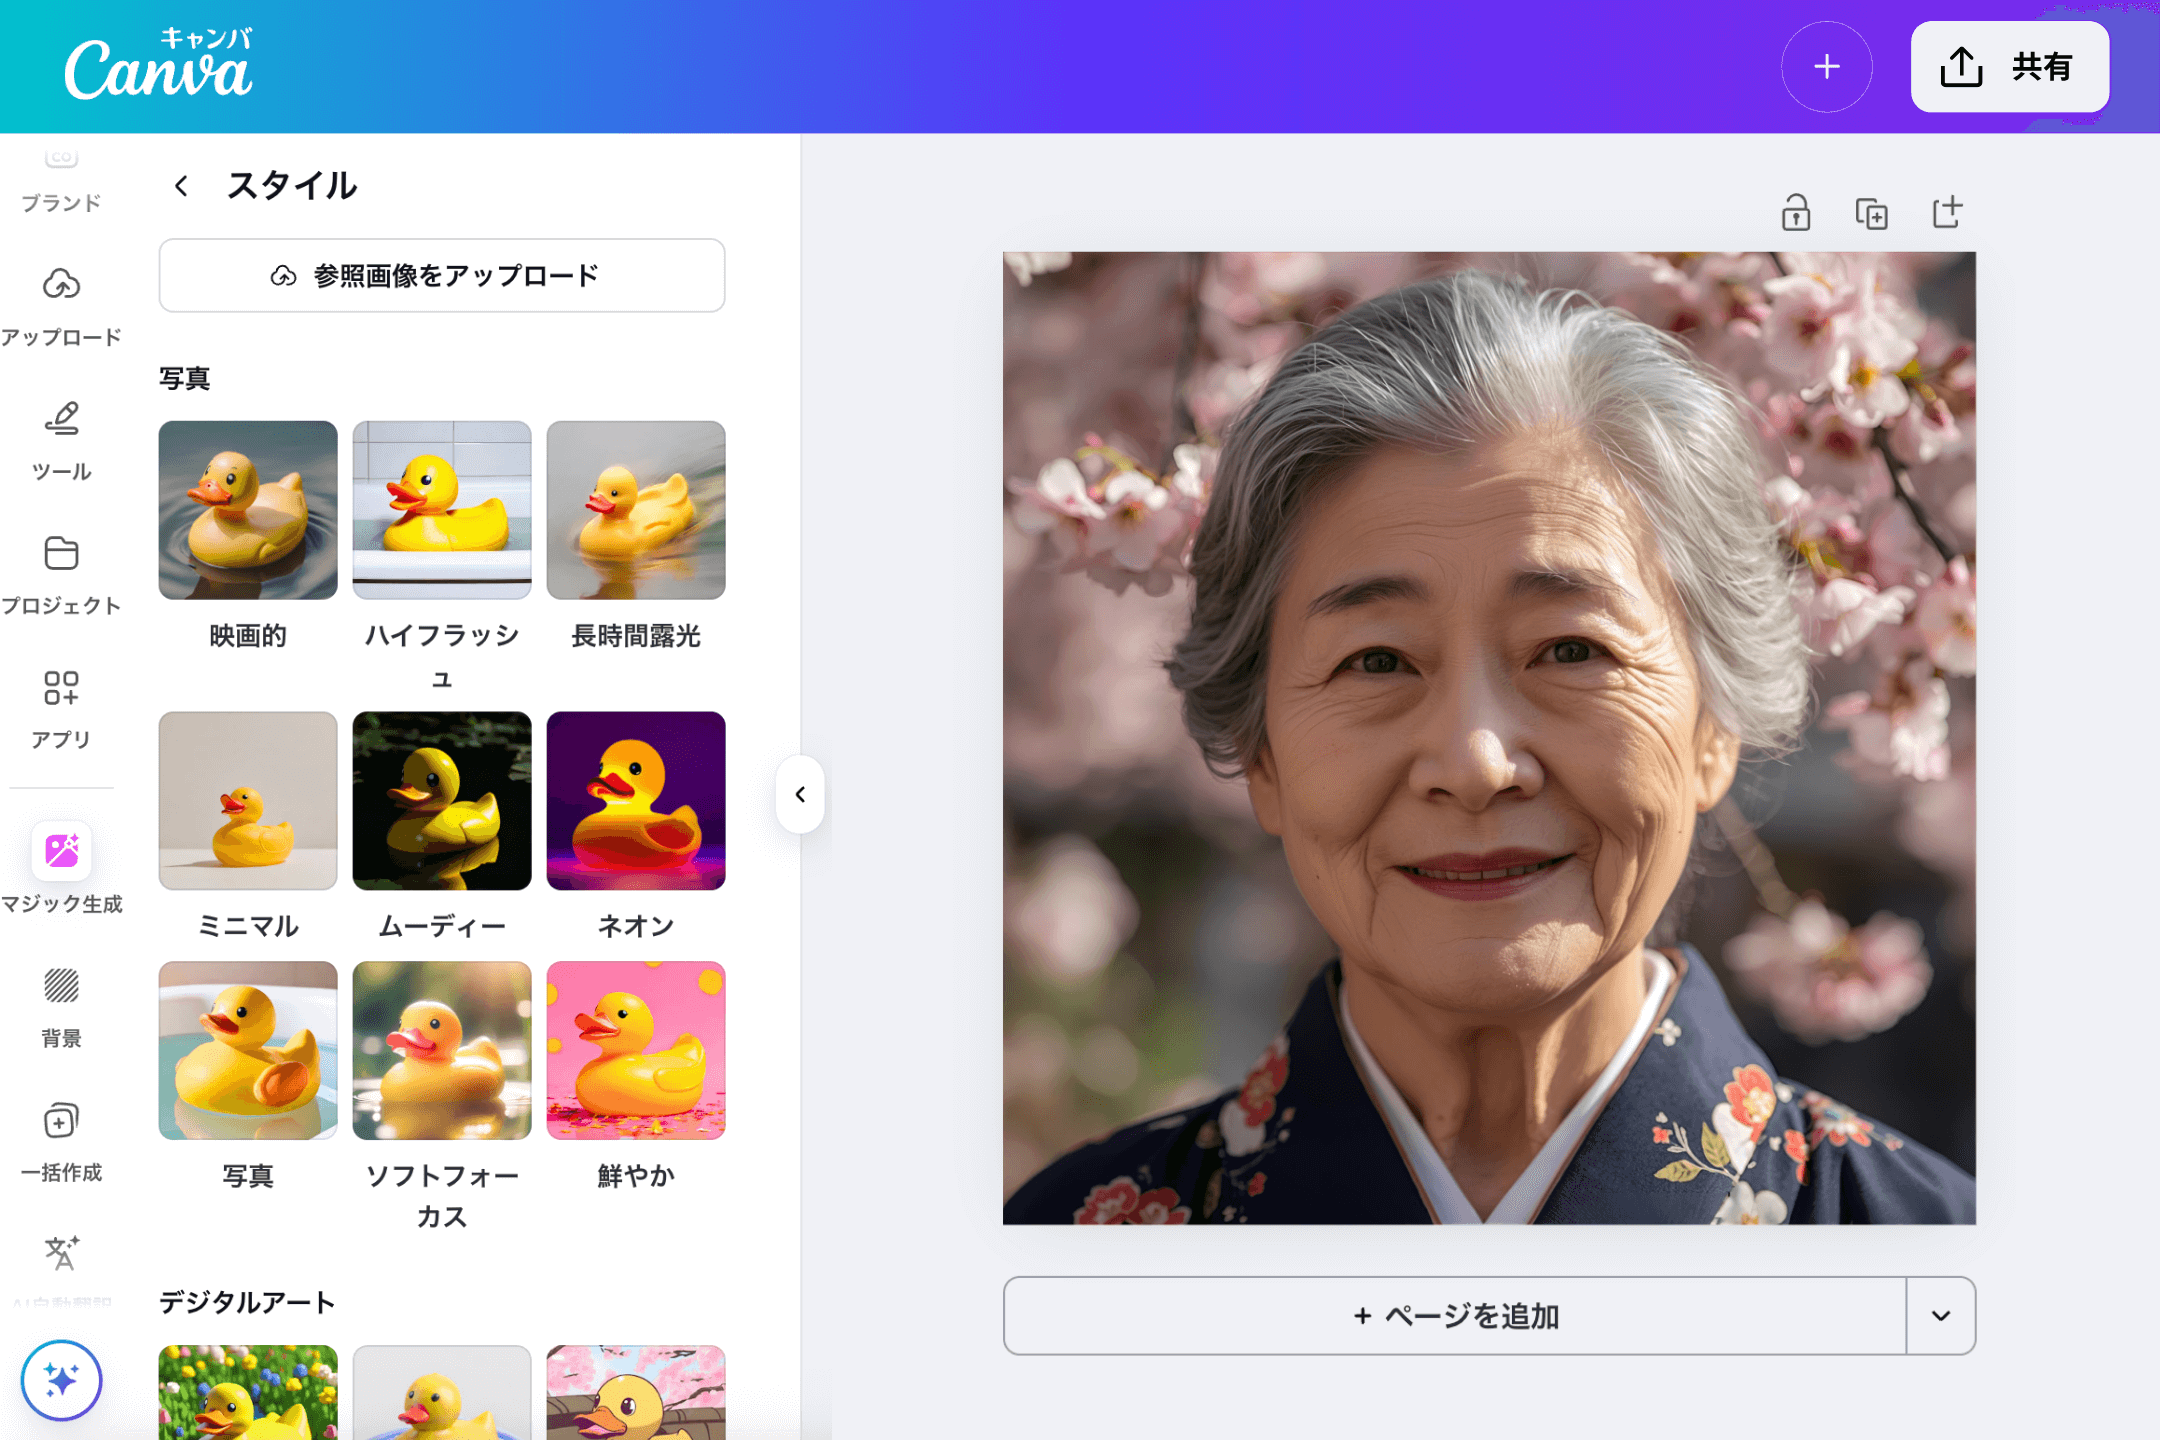Screen dimensions: 2160x1440
Task: Open the プロジェクト sidebar panel
Action: (61, 575)
